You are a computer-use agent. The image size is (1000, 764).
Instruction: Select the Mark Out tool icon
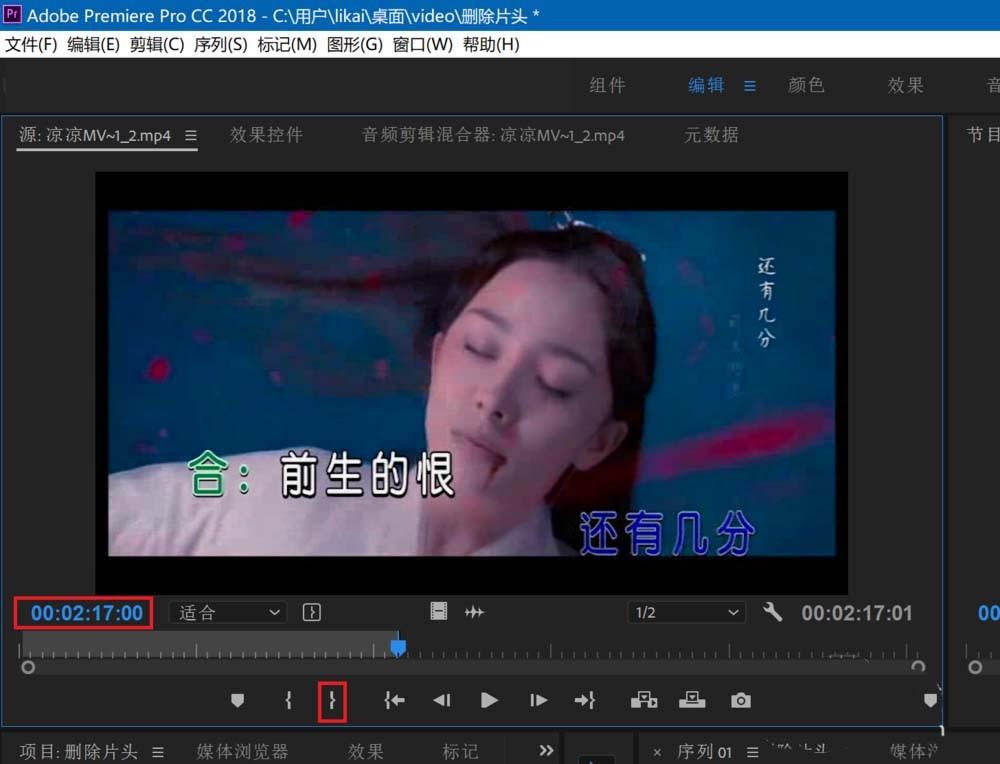click(331, 700)
